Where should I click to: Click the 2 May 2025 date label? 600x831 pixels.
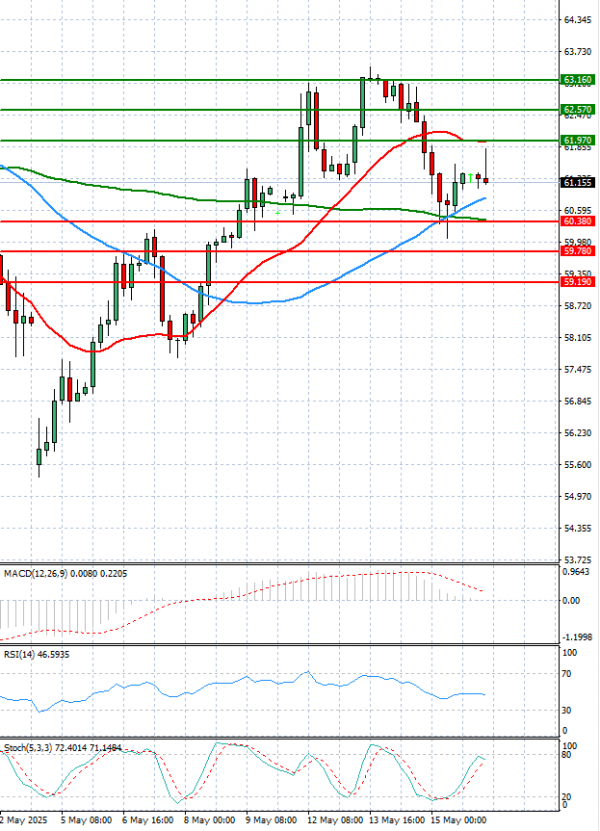[x=25, y=817]
